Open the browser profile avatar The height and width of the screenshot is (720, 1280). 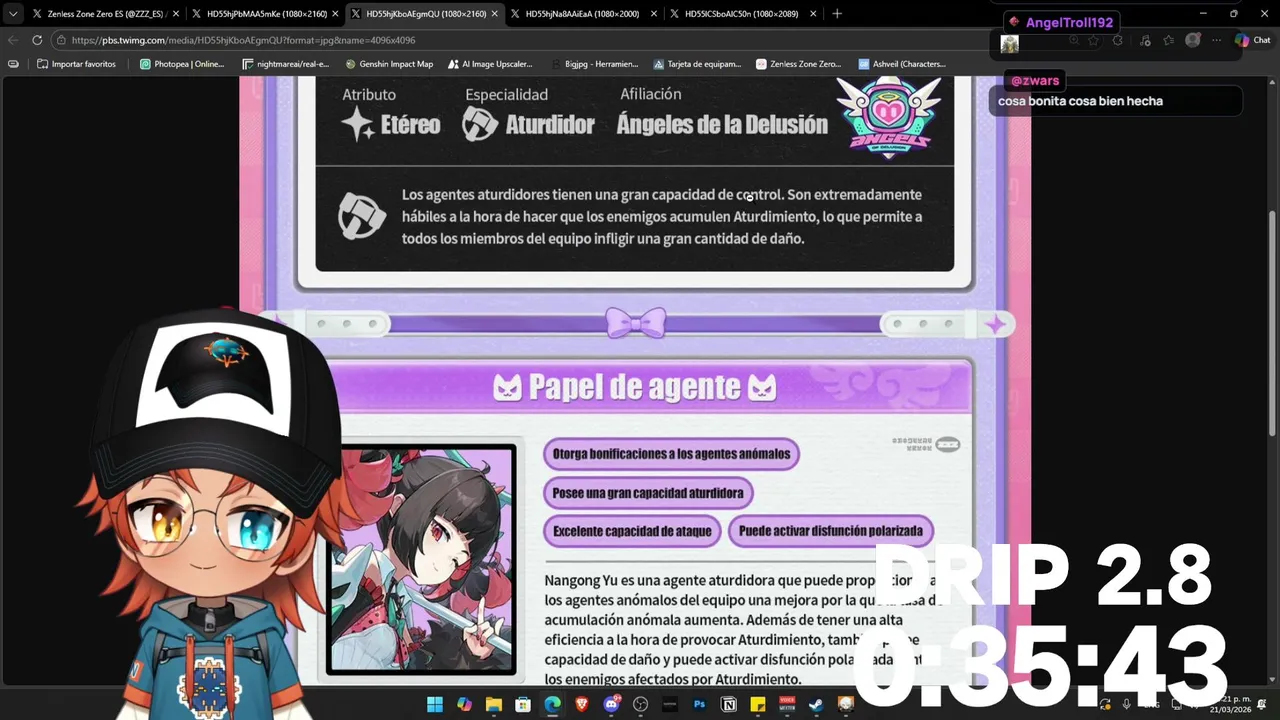coord(1192,40)
